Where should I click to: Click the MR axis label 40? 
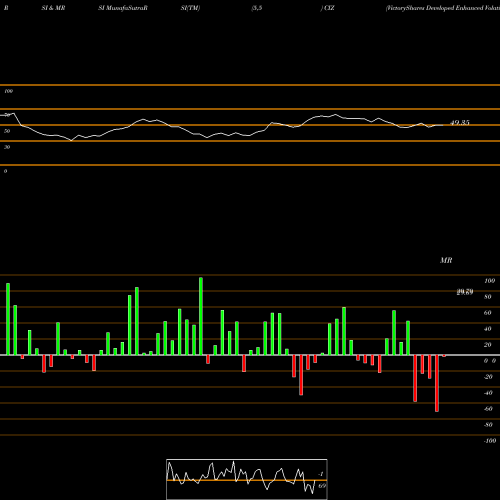[x=488, y=329]
